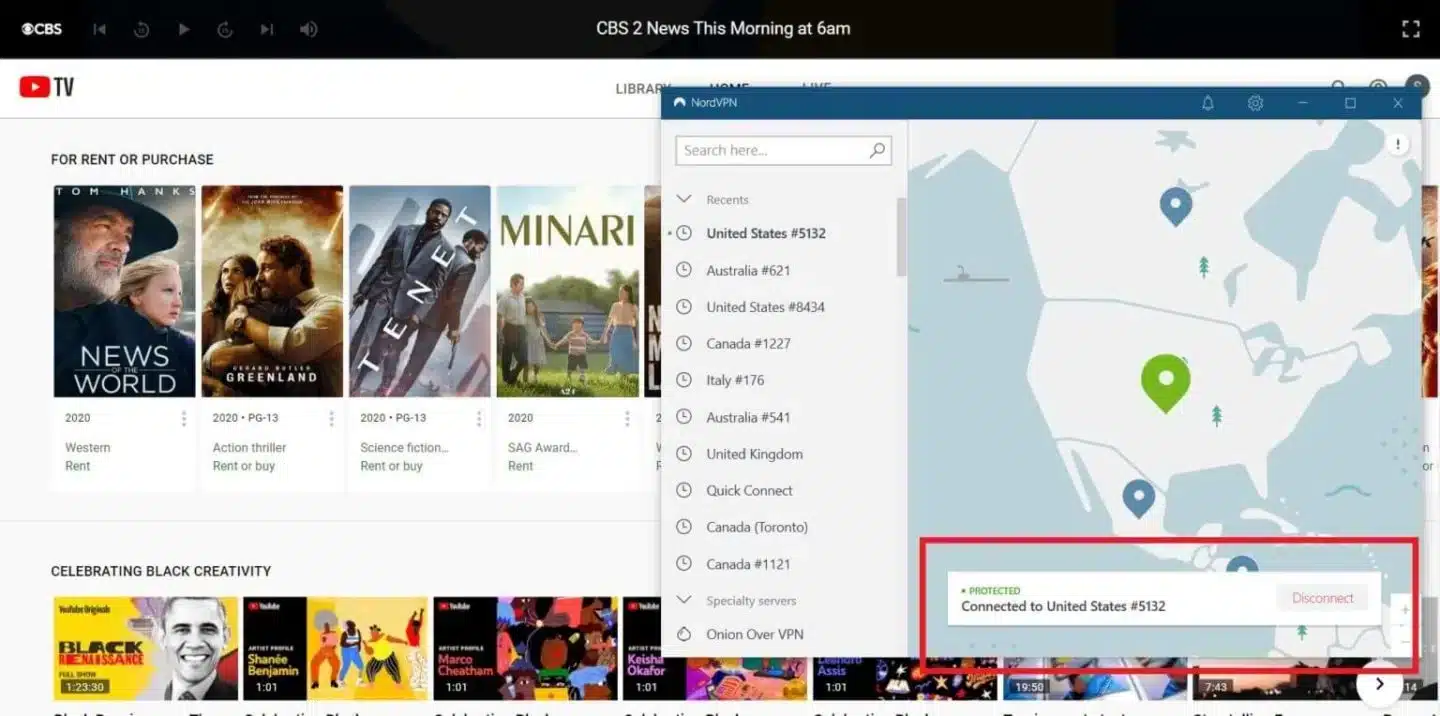Mute the player volume speaker icon
The image size is (1440, 716).
[309, 29]
